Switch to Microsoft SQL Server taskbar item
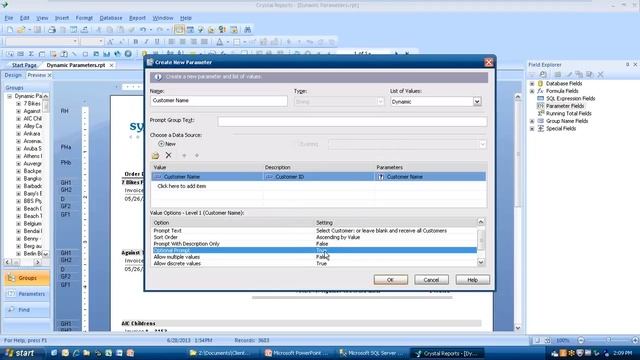 tap(371, 353)
